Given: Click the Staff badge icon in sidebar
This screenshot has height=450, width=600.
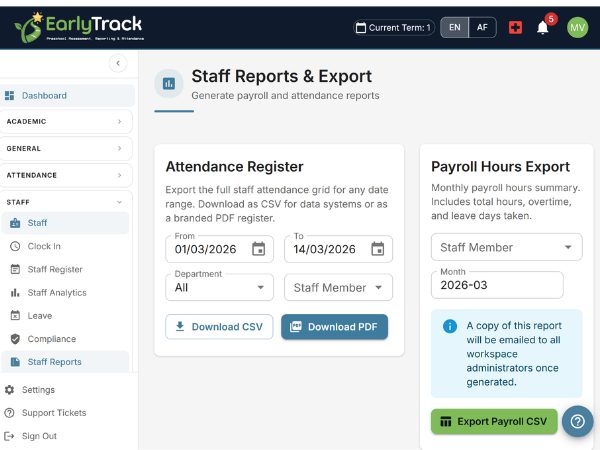Looking at the screenshot, I should tap(15, 223).
